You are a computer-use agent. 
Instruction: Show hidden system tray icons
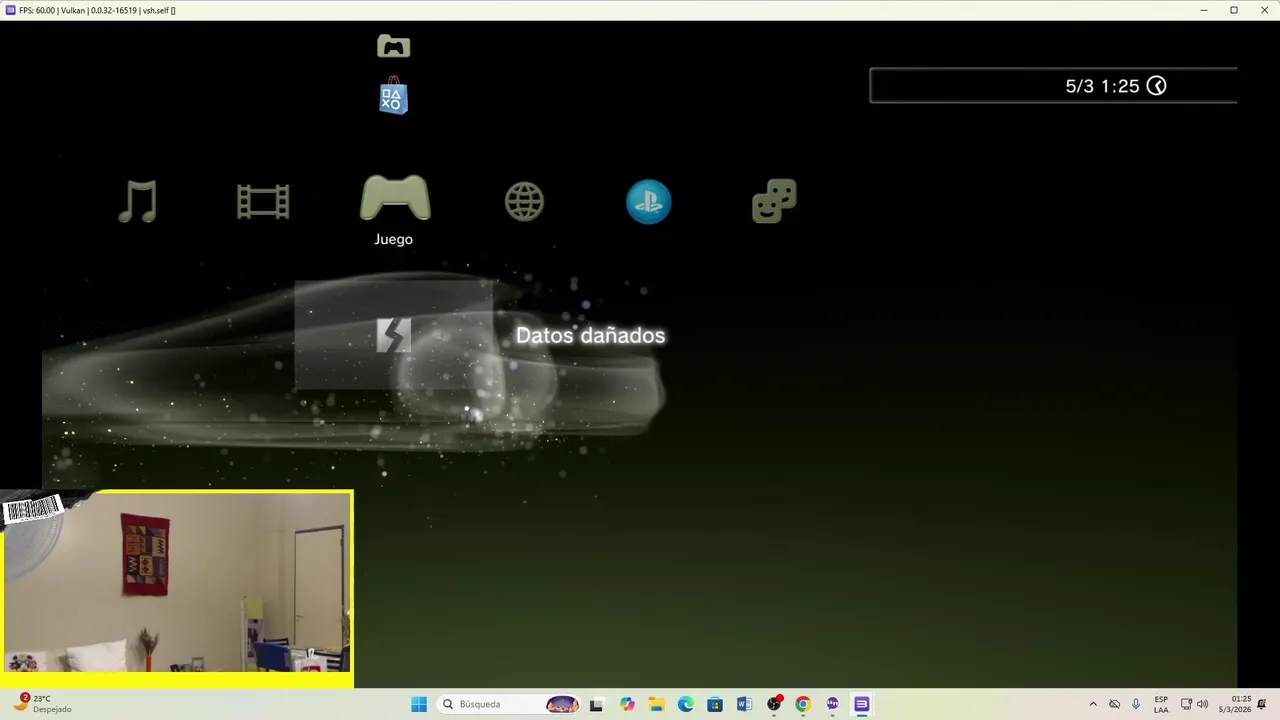pyautogui.click(x=1093, y=704)
